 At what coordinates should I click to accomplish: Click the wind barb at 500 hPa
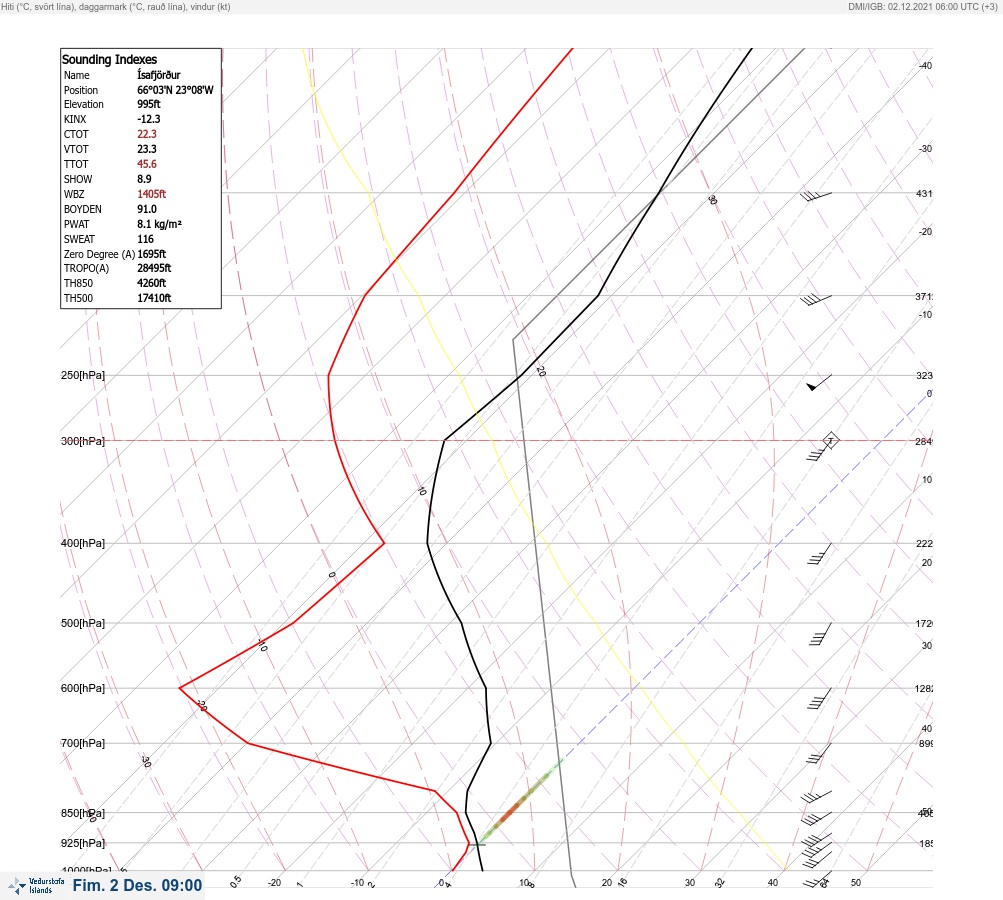point(821,634)
